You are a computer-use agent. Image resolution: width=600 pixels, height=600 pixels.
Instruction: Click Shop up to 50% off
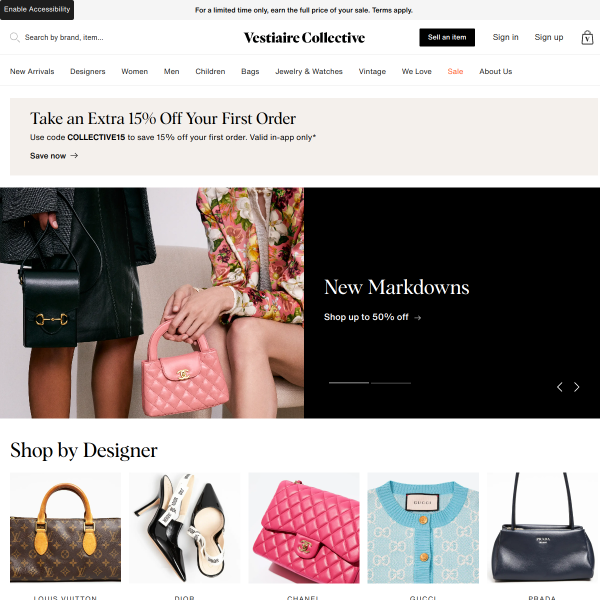click(372, 317)
